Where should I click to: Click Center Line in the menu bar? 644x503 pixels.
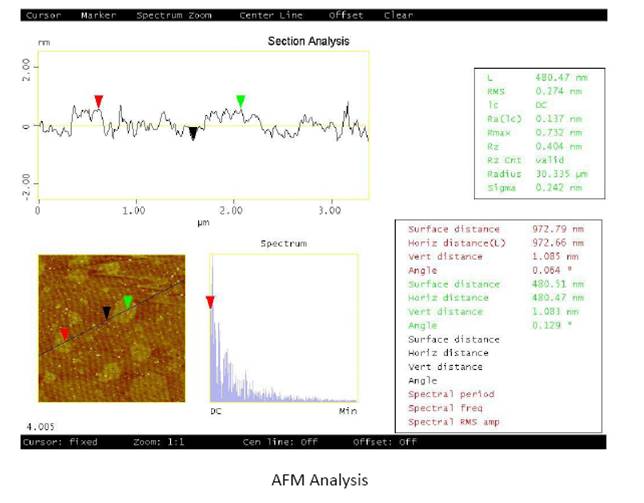tap(270, 16)
